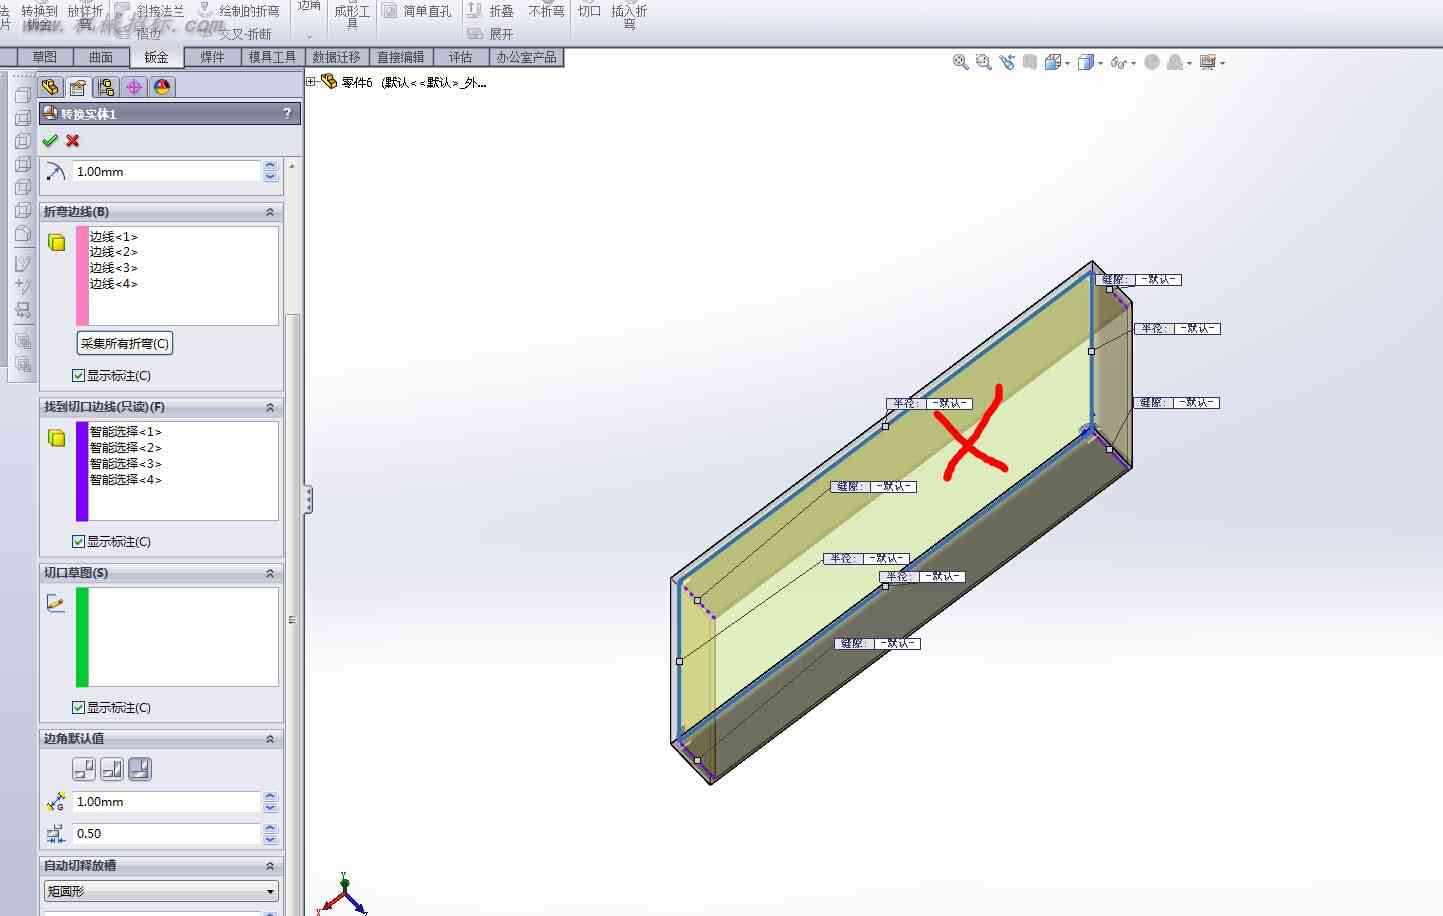The image size is (1443, 916).
Task: Switch to the 曲面 tab
Action: (x=101, y=57)
